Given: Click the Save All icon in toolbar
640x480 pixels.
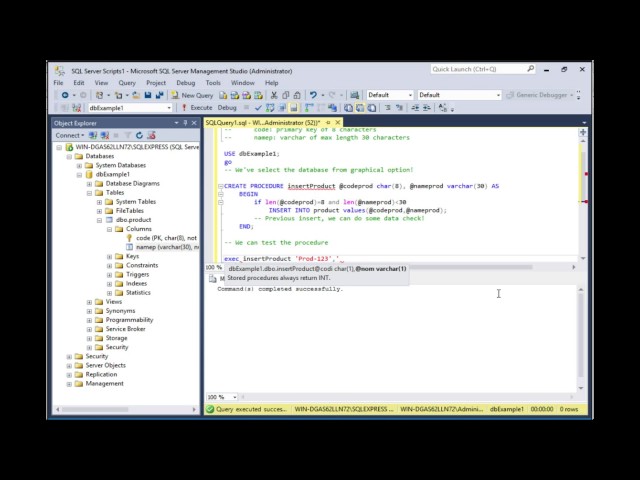Looking at the screenshot, I should [x=159, y=95].
